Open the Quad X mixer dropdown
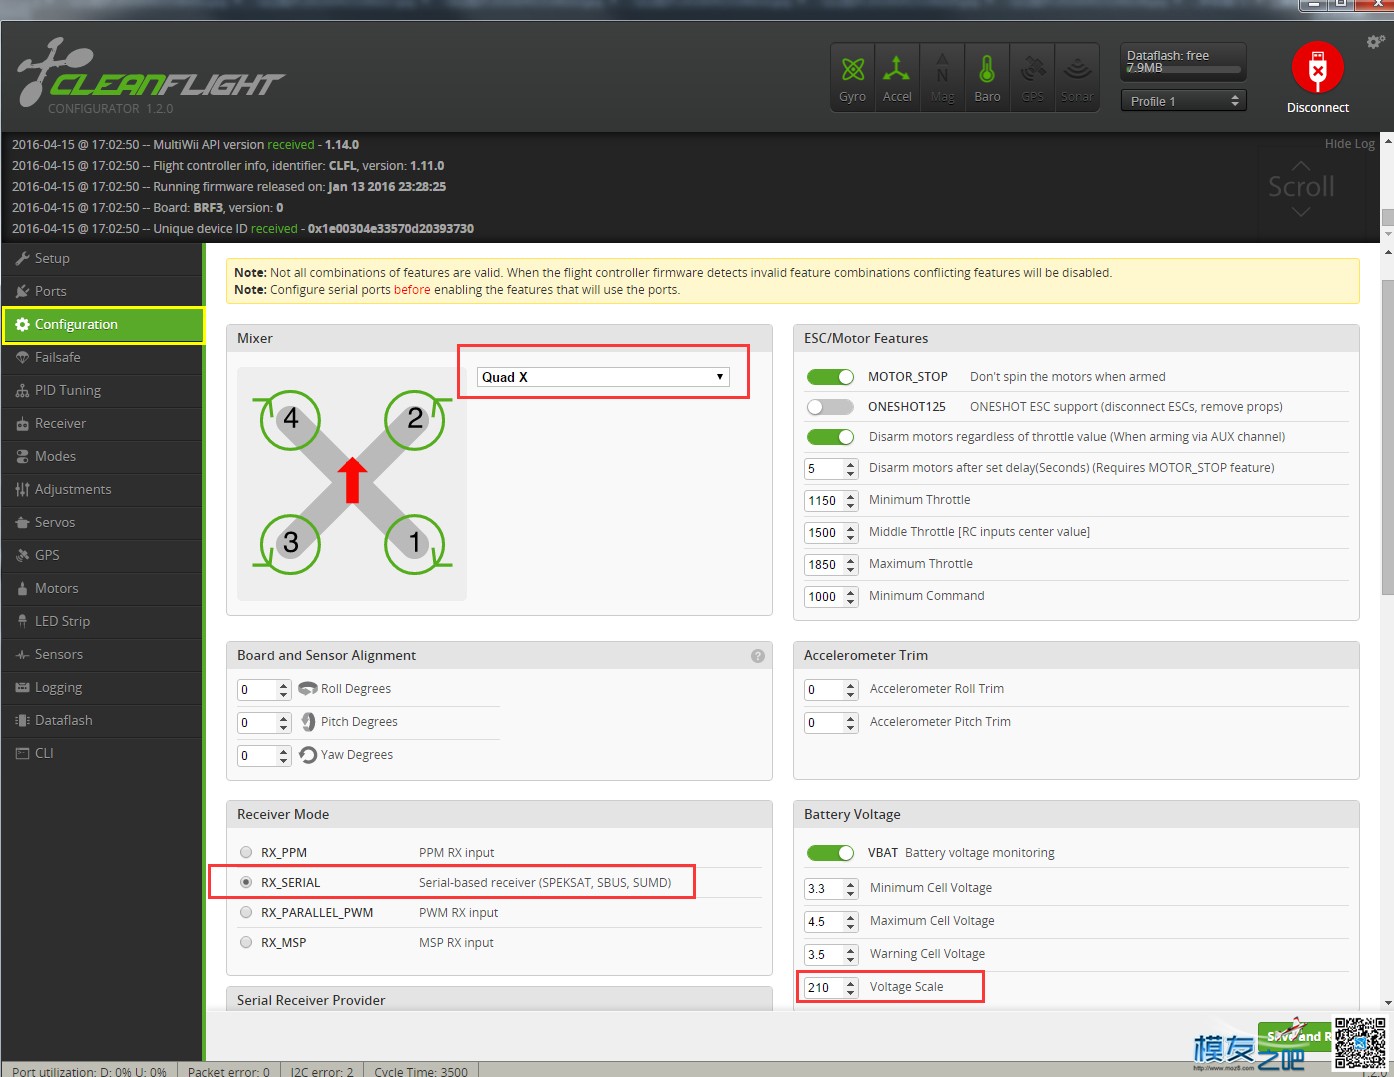The width and height of the screenshot is (1394, 1077). click(603, 377)
